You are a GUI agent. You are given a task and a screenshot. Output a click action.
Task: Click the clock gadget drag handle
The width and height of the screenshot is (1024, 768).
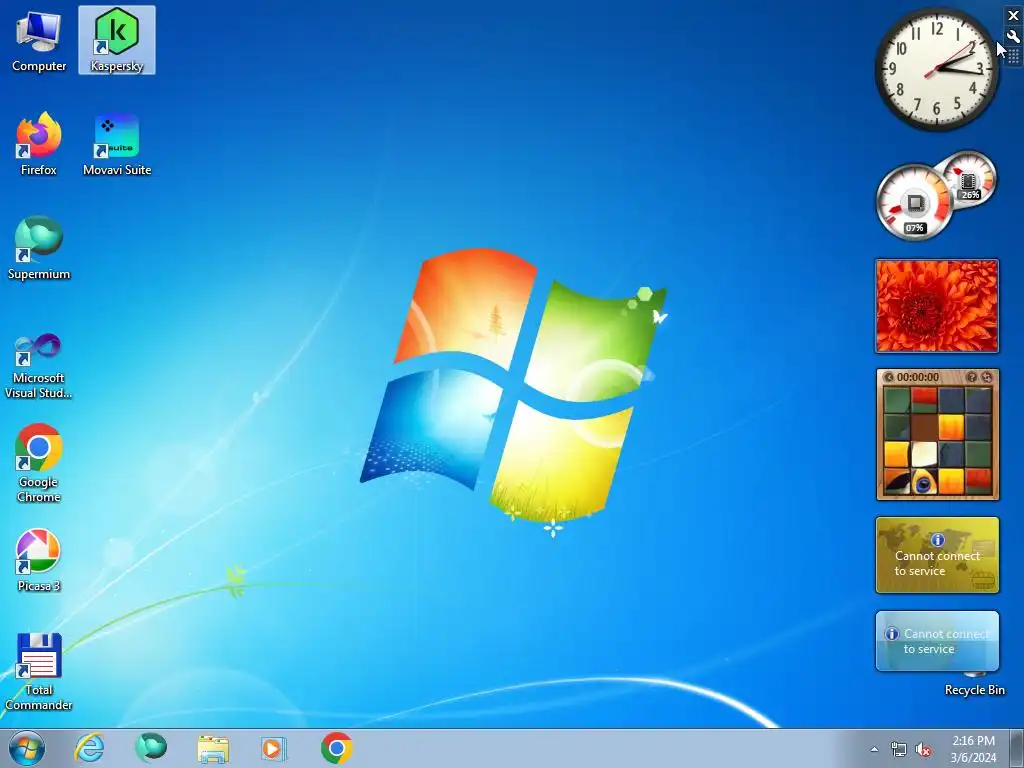point(1013,57)
